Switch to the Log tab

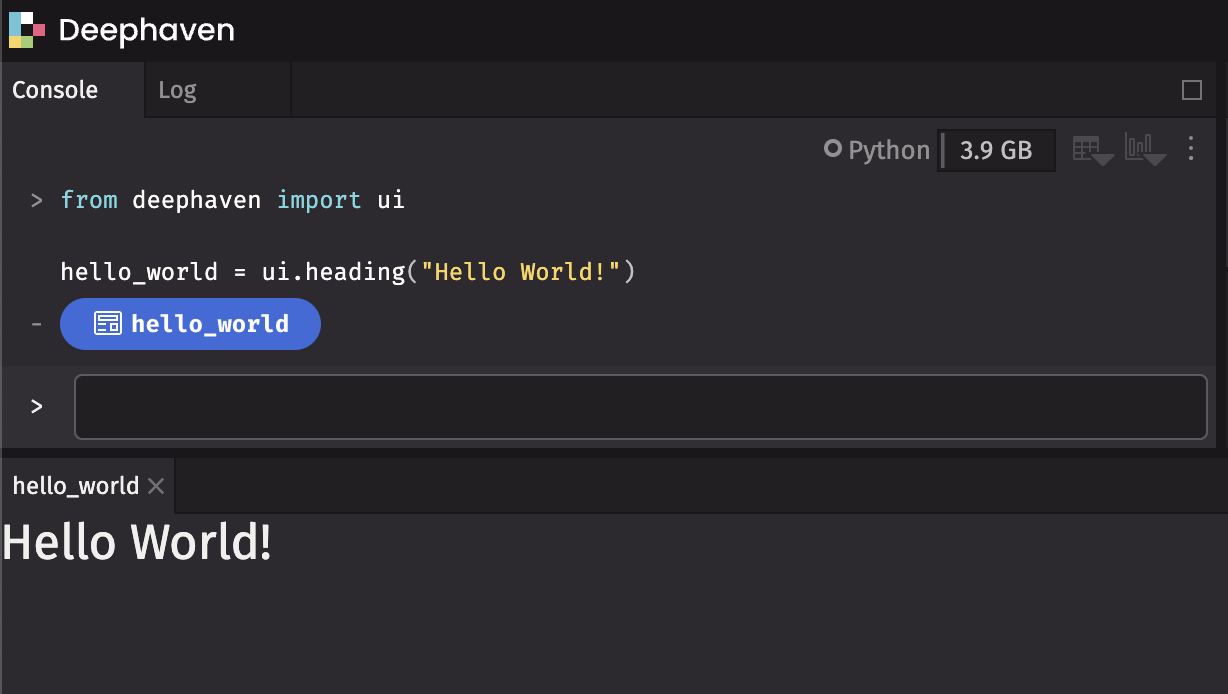(177, 90)
